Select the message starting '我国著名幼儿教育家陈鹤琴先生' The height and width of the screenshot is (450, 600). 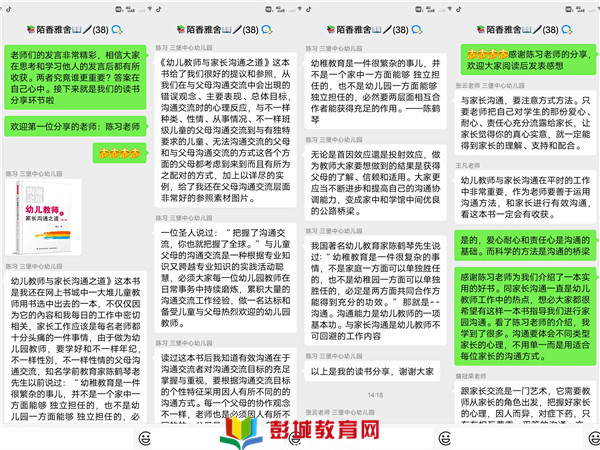(x=375, y=291)
